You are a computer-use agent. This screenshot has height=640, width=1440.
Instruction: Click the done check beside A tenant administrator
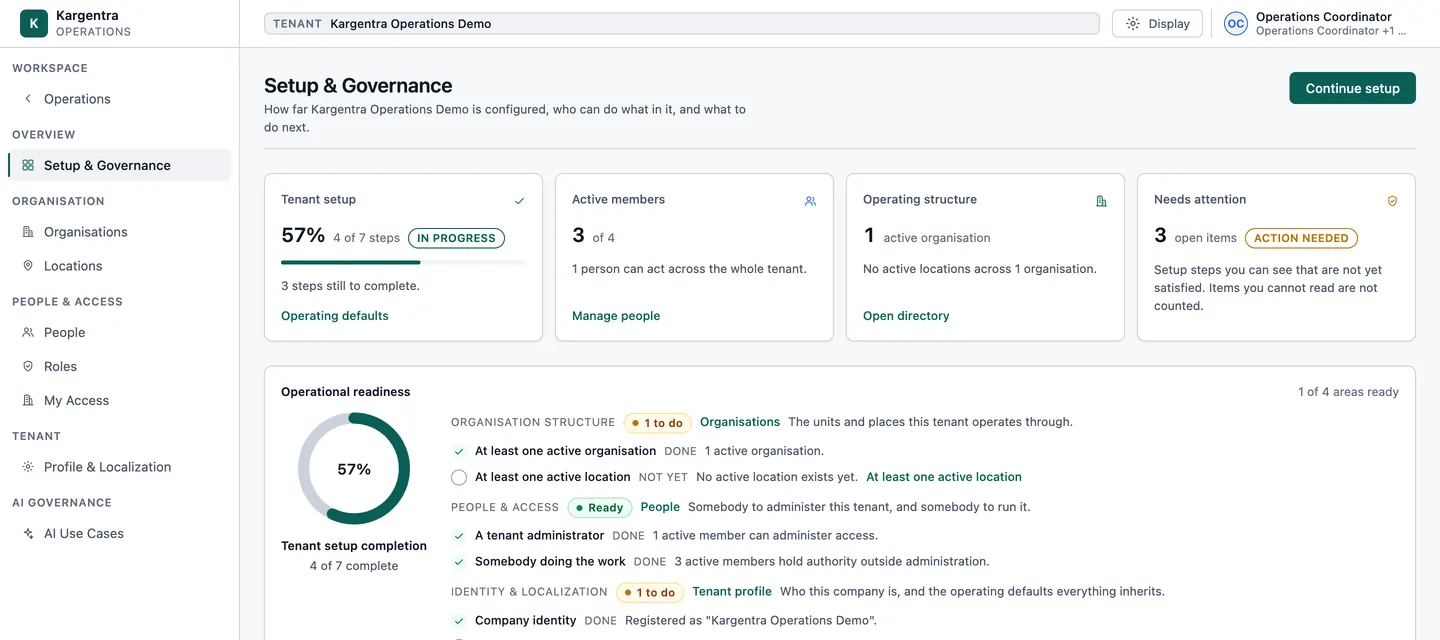[x=459, y=536]
